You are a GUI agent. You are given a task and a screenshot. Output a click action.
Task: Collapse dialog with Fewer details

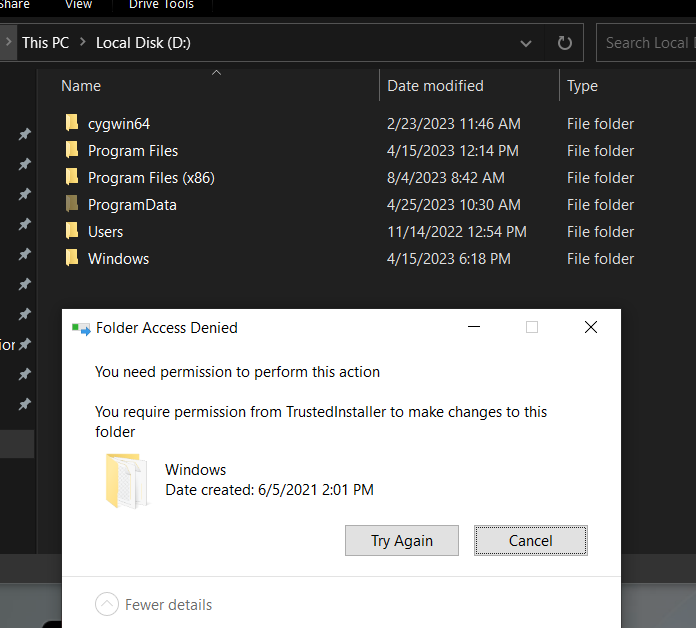[x=154, y=604]
